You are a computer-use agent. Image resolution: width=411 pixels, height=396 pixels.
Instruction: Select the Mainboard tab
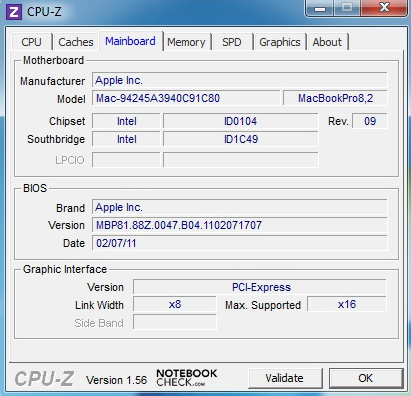[x=130, y=41]
